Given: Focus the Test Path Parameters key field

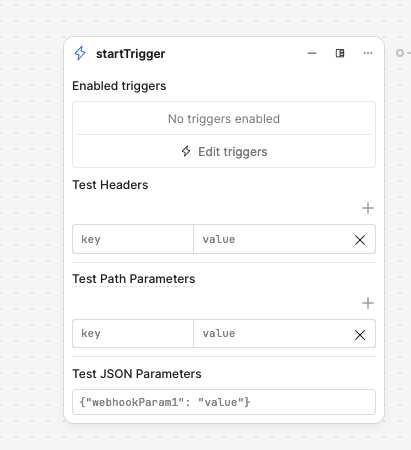Looking at the screenshot, I should 133,334.
